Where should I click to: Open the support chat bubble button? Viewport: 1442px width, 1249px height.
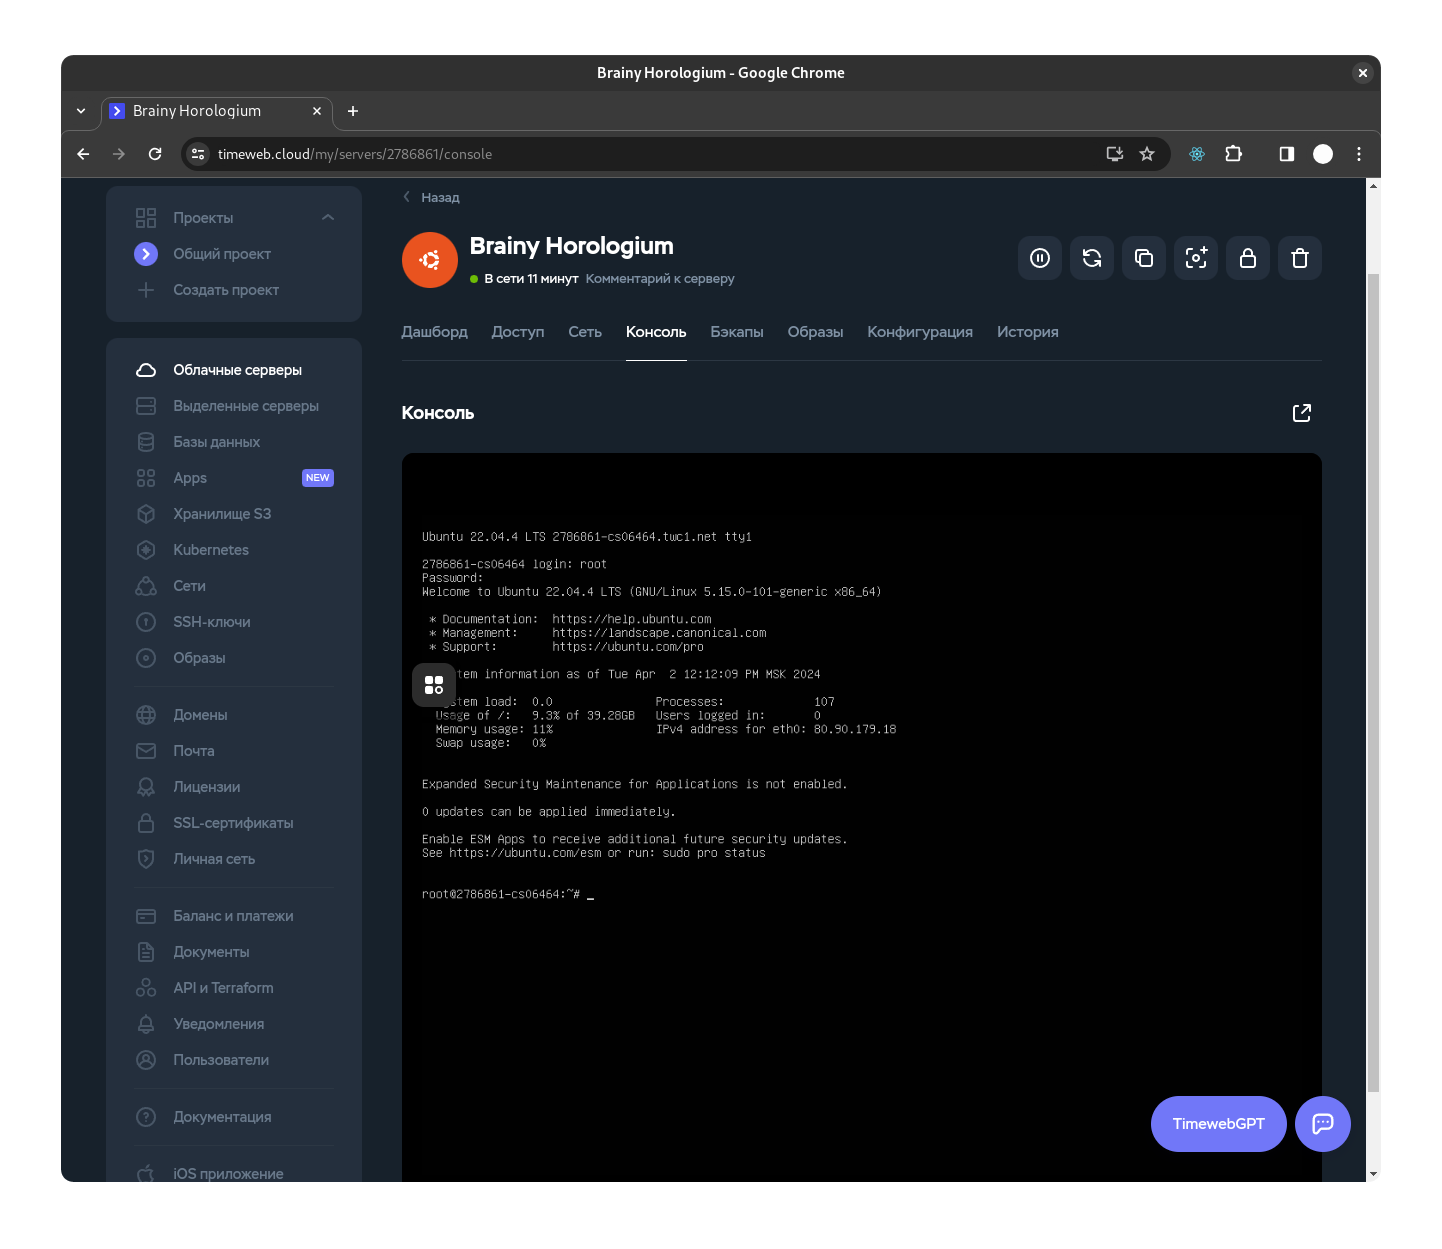[x=1323, y=1124]
